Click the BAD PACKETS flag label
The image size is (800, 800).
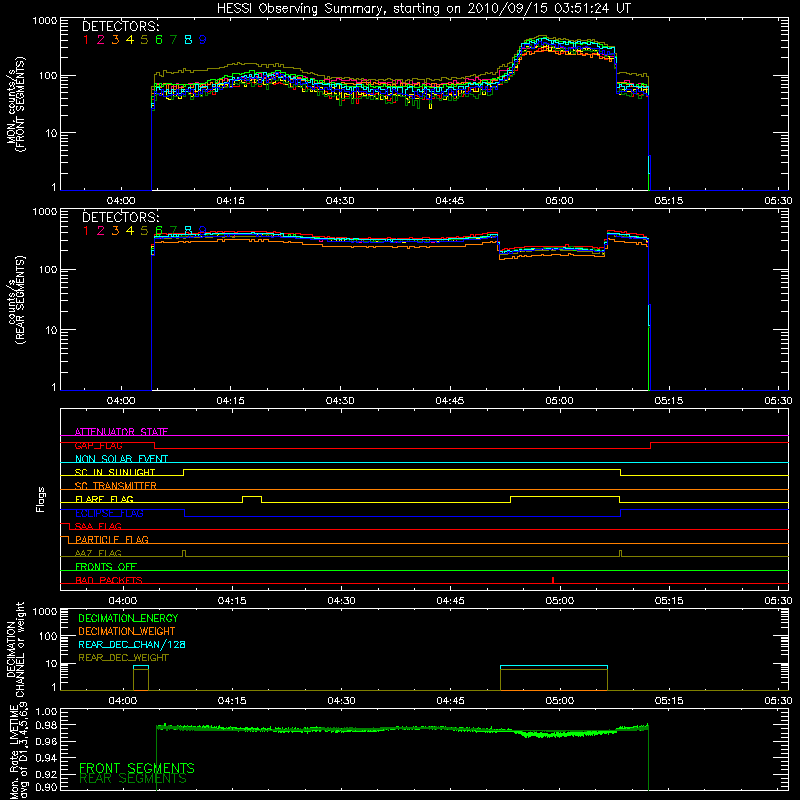[x=109, y=580]
